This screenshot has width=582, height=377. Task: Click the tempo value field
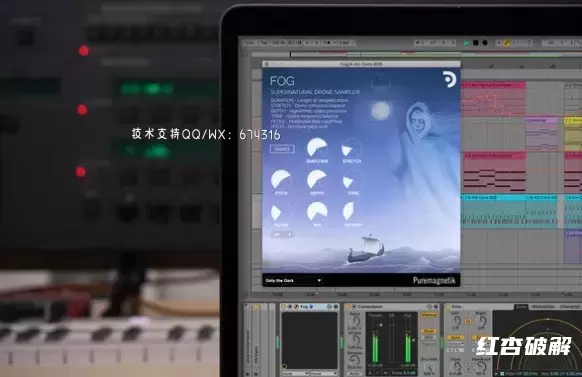coord(279,43)
